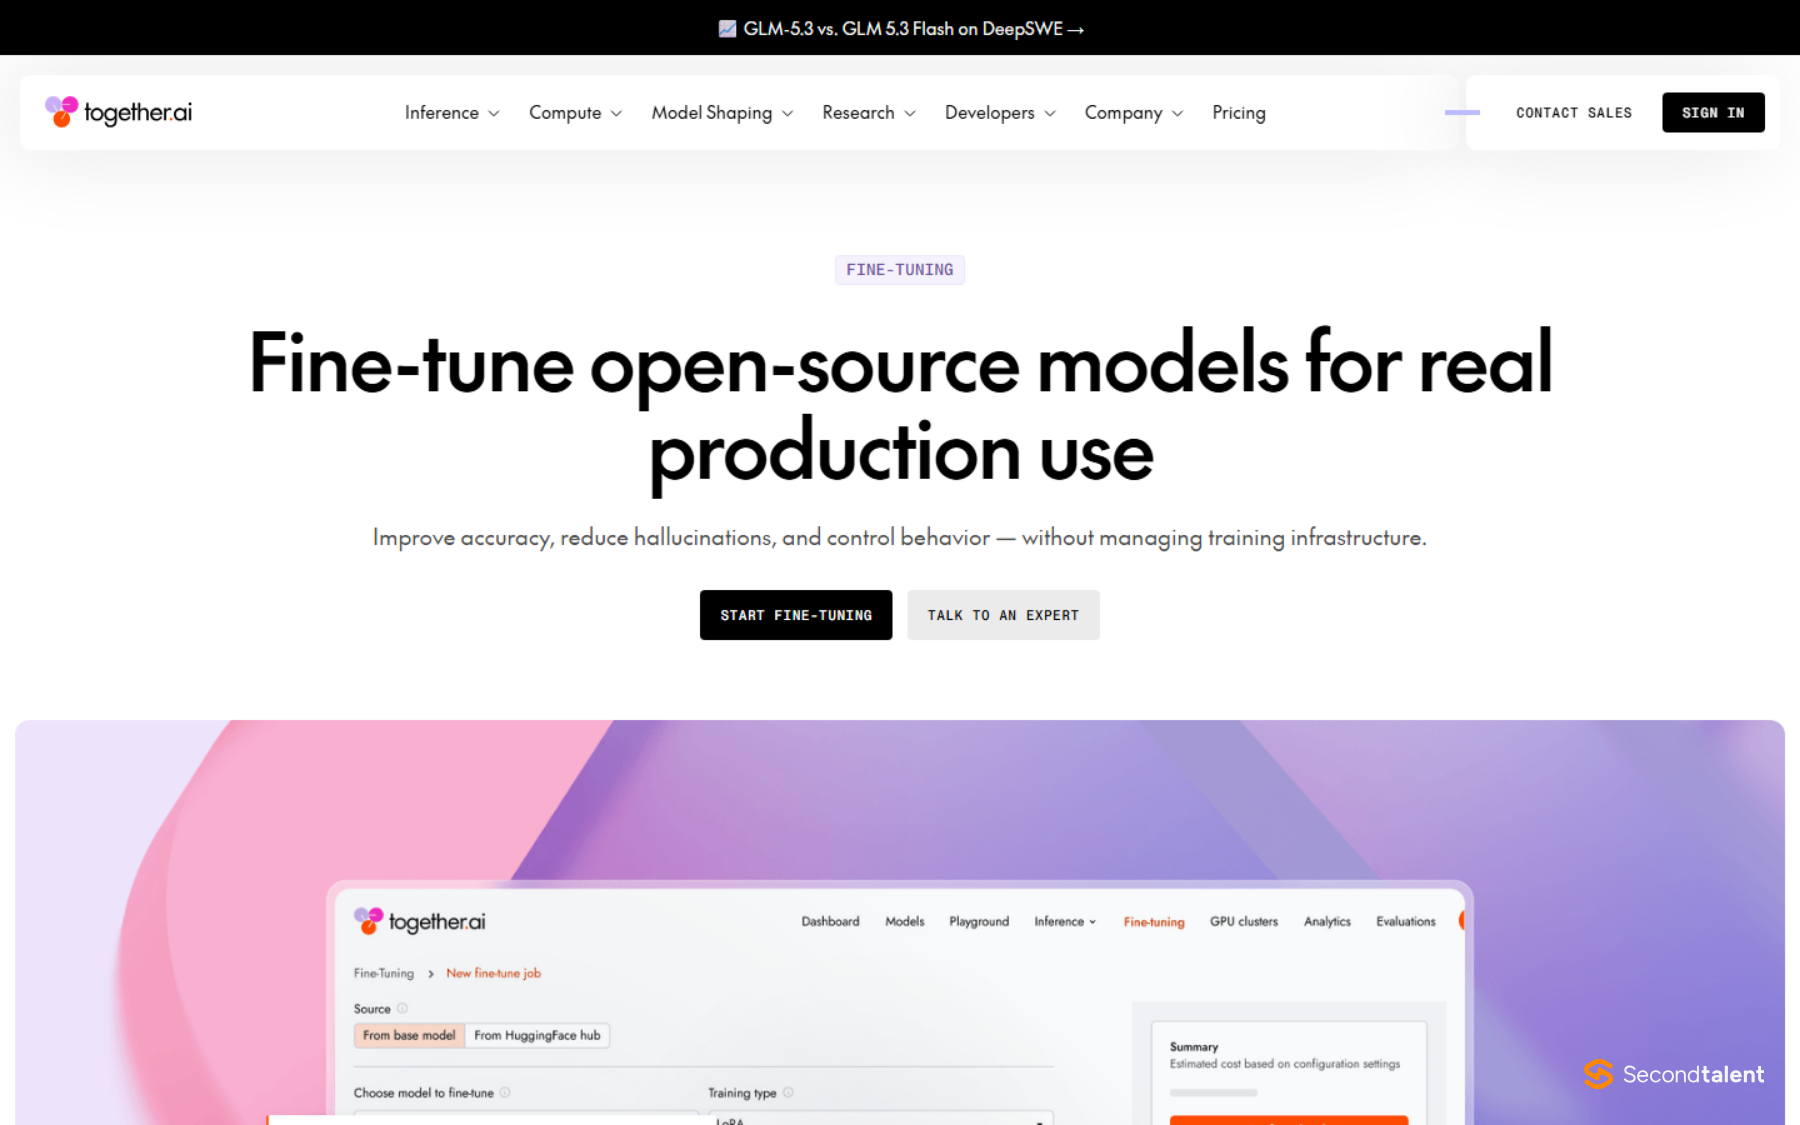Click the chart emoji in the announcement banner
Screen dimensions: 1800x1125
(x=727, y=29)
